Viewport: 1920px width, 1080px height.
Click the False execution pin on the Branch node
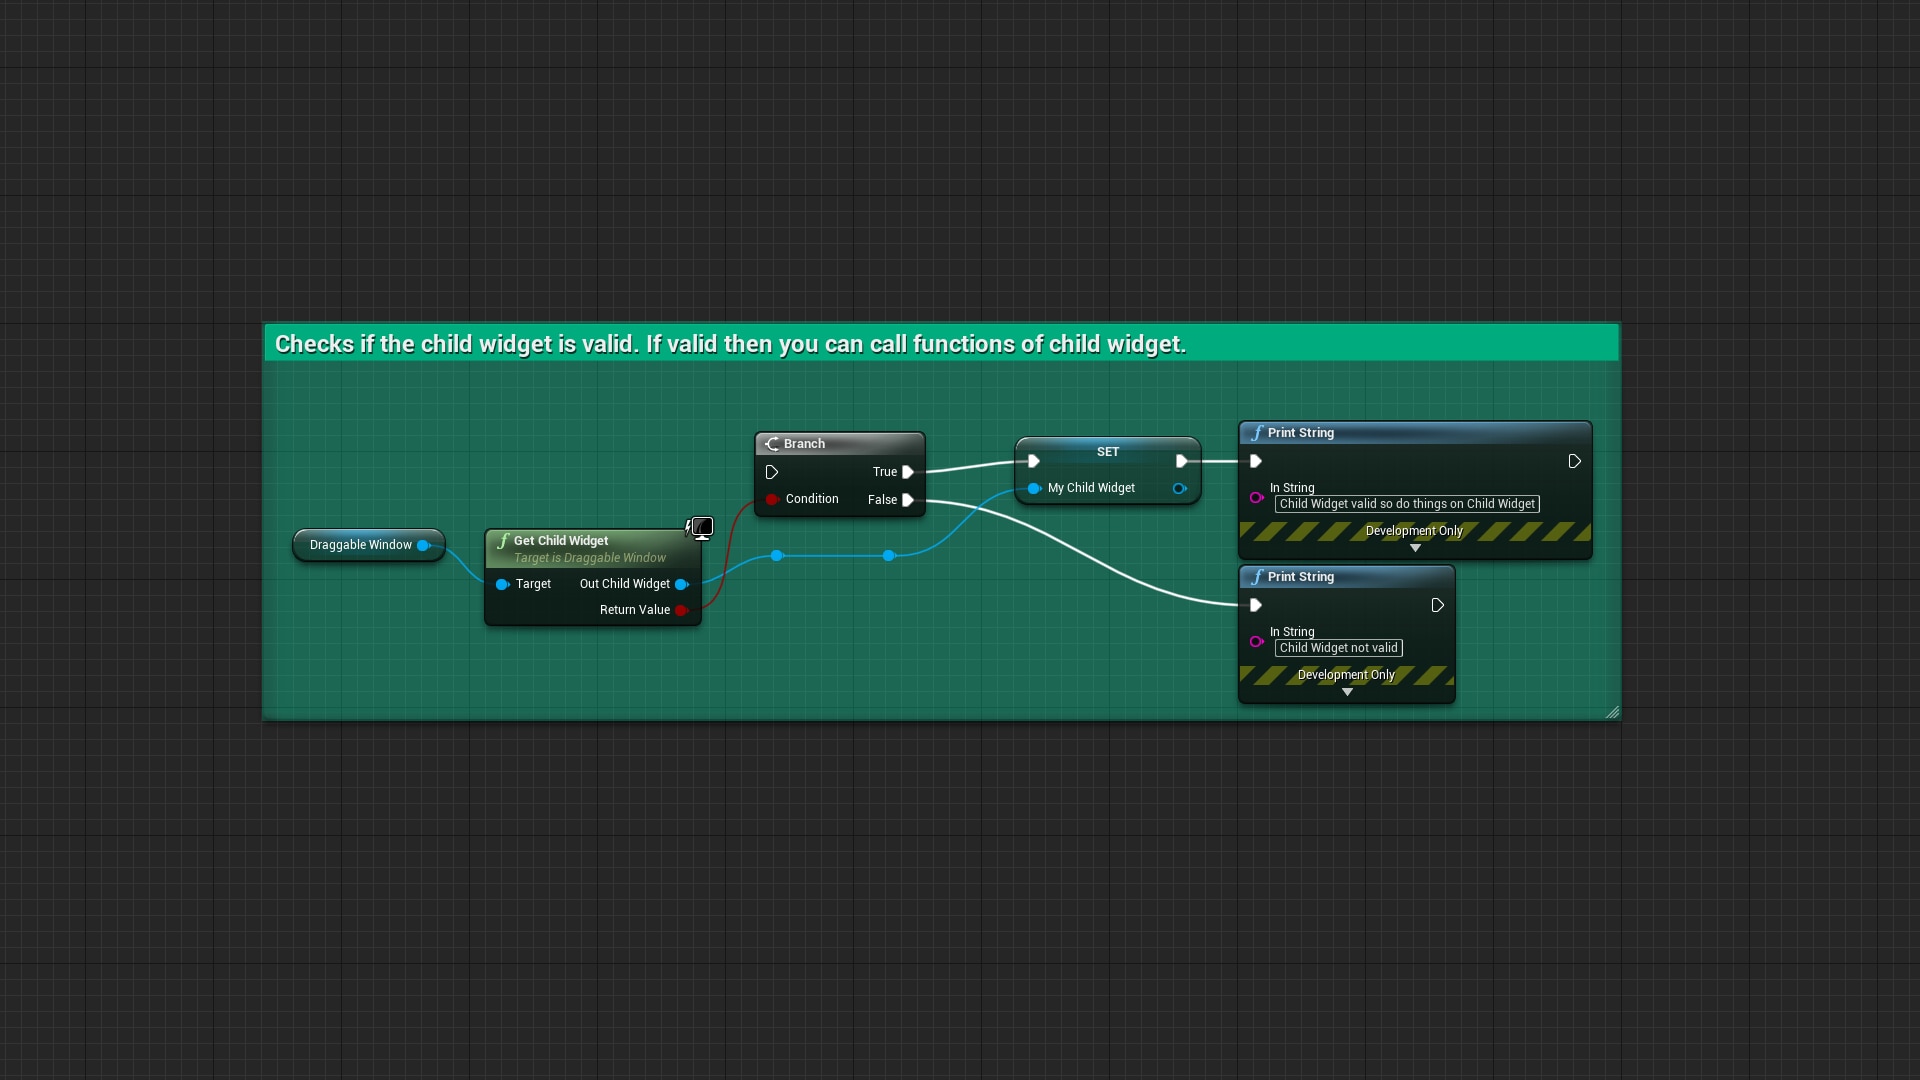(x=907, y=500)
